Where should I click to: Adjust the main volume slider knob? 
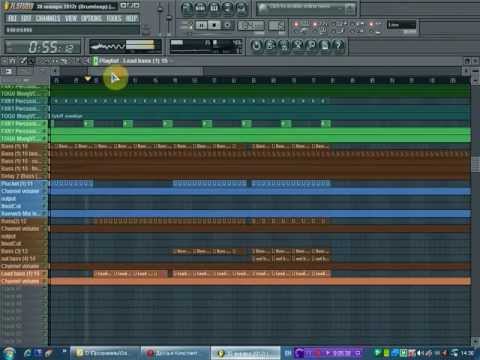(x=160, y=9)
